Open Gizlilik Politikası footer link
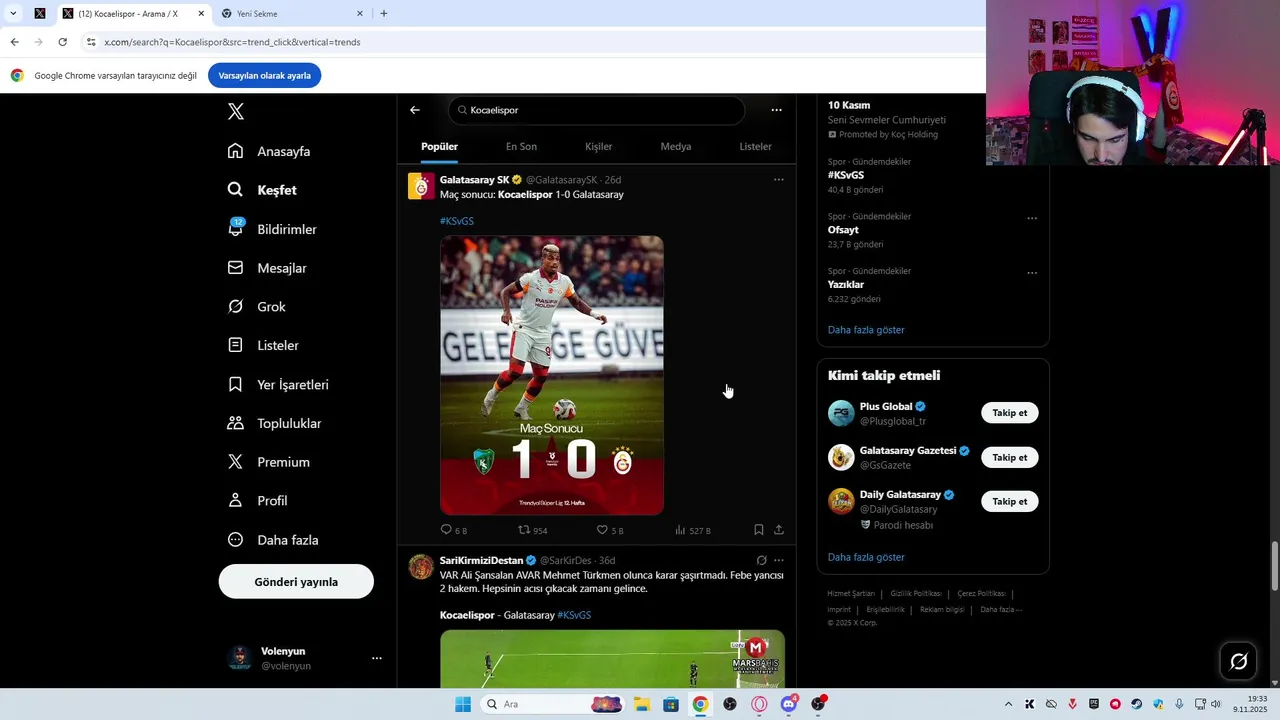1280x720 pixels. (915, 594)
